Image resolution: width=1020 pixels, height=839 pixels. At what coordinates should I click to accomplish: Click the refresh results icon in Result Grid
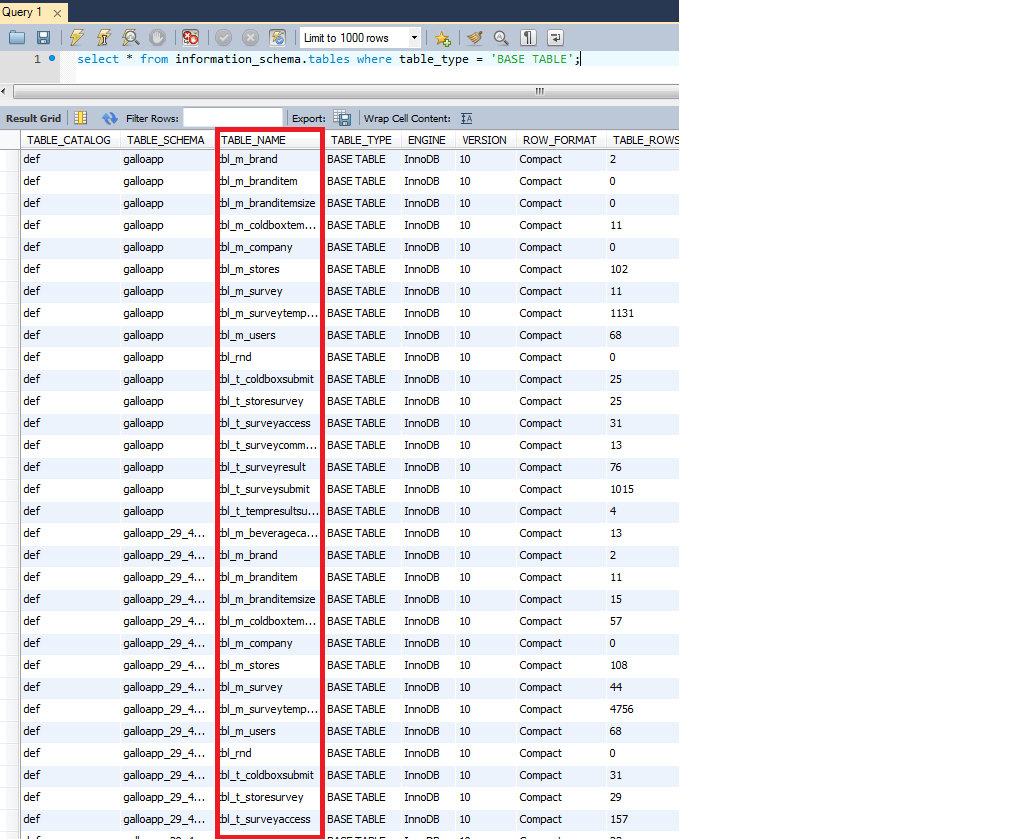(109, 118)
